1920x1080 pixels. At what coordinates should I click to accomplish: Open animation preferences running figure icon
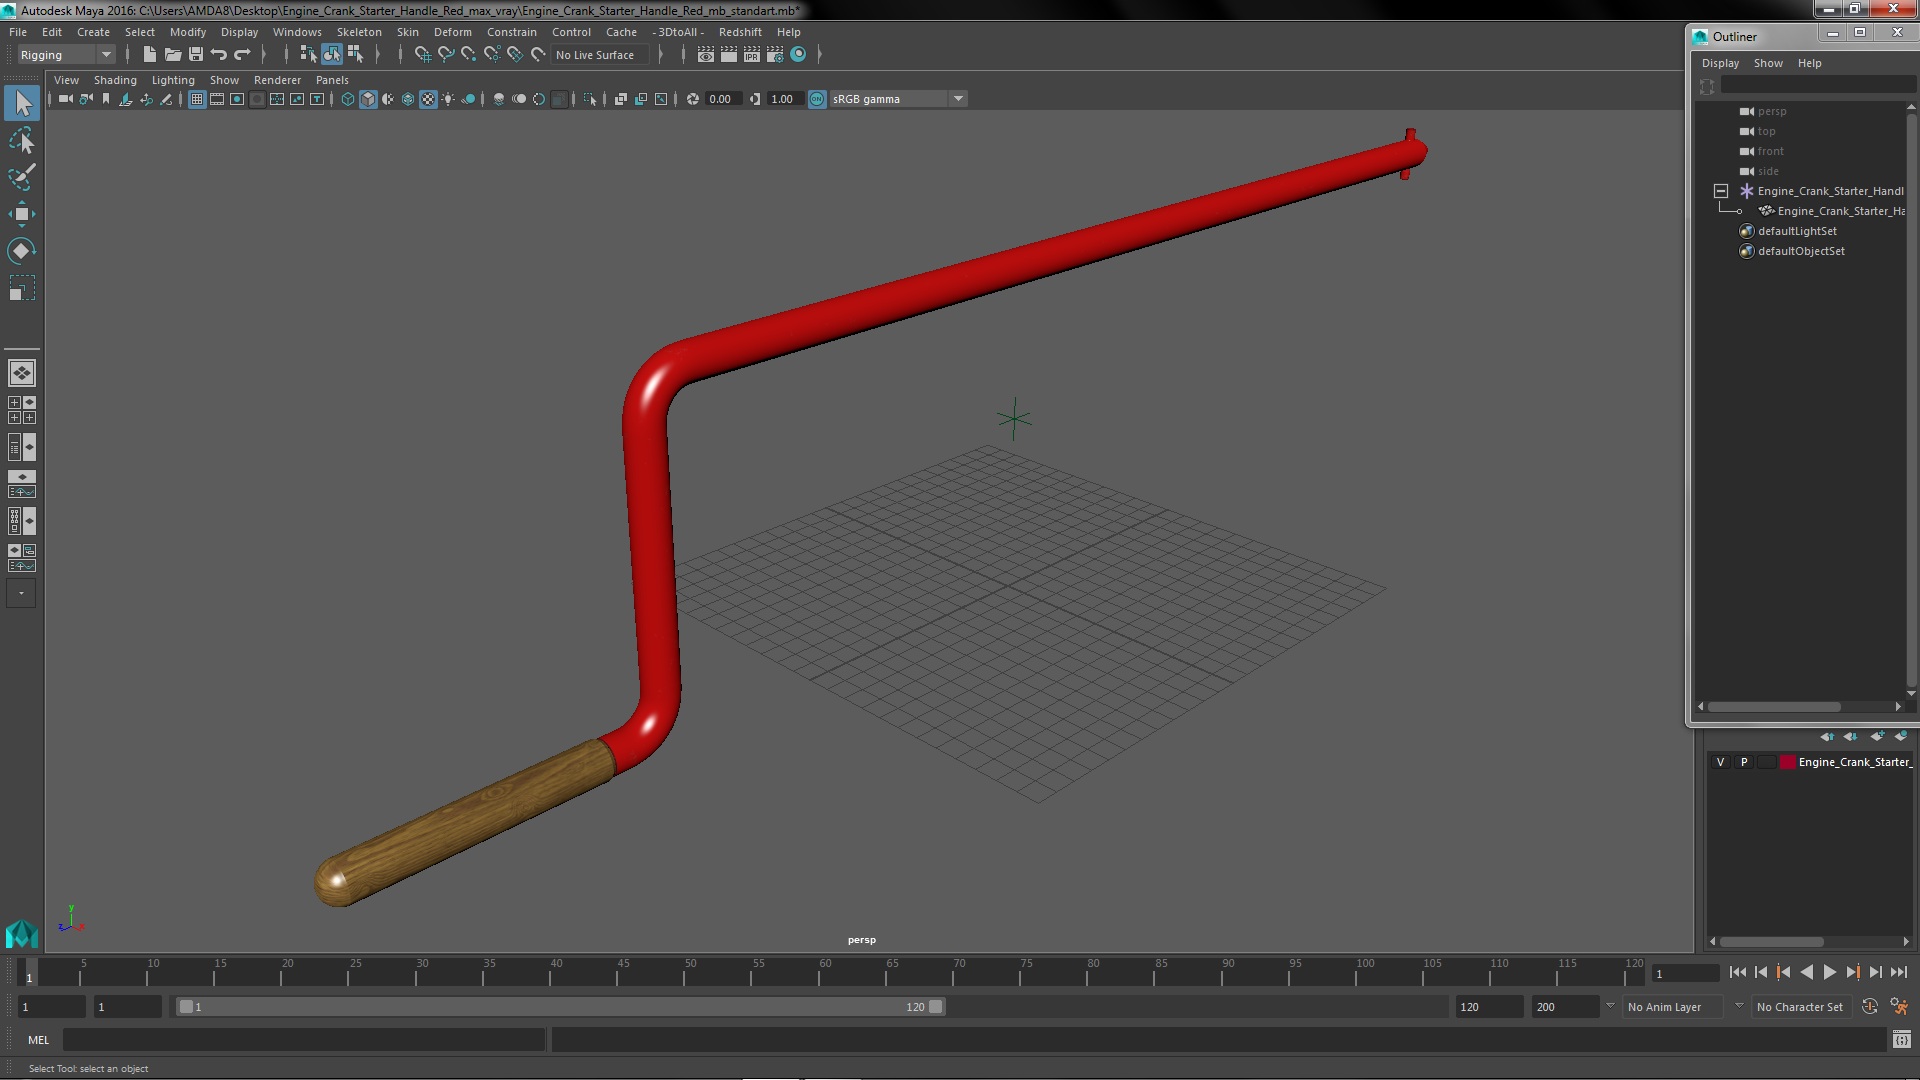[x=1899, y=1007]
